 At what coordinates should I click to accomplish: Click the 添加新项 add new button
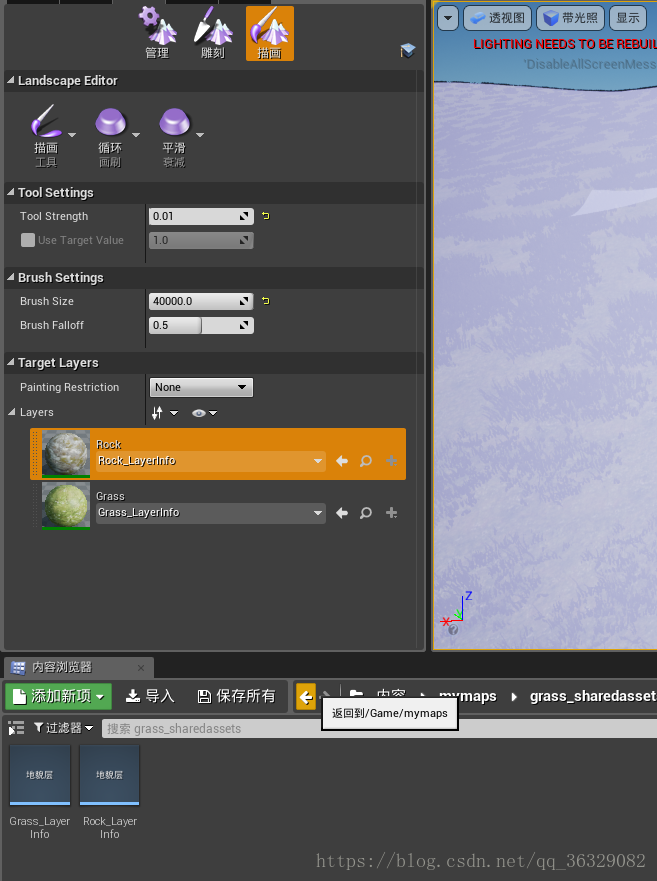(x=58, y=696)
